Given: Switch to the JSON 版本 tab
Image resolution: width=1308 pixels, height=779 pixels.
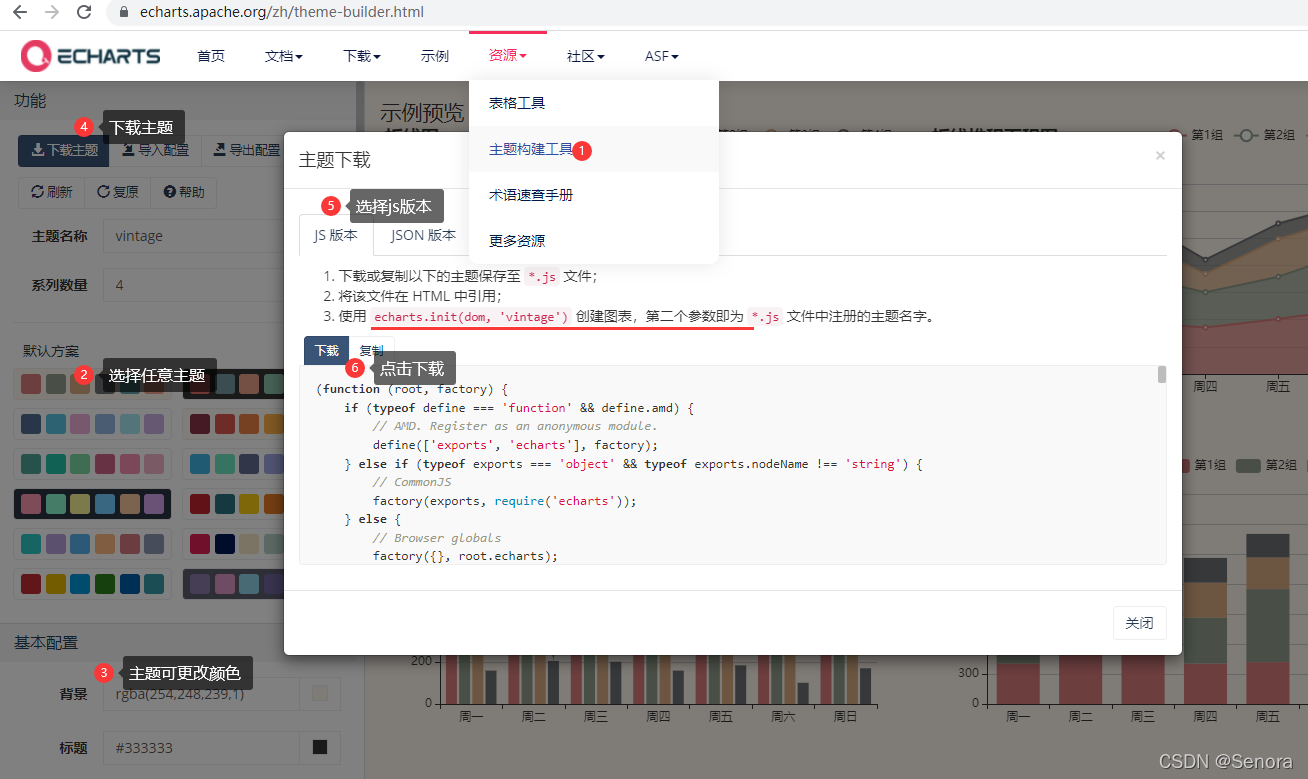Looking at the screenshot, I should pyautogui.click(x=421, y=234).
